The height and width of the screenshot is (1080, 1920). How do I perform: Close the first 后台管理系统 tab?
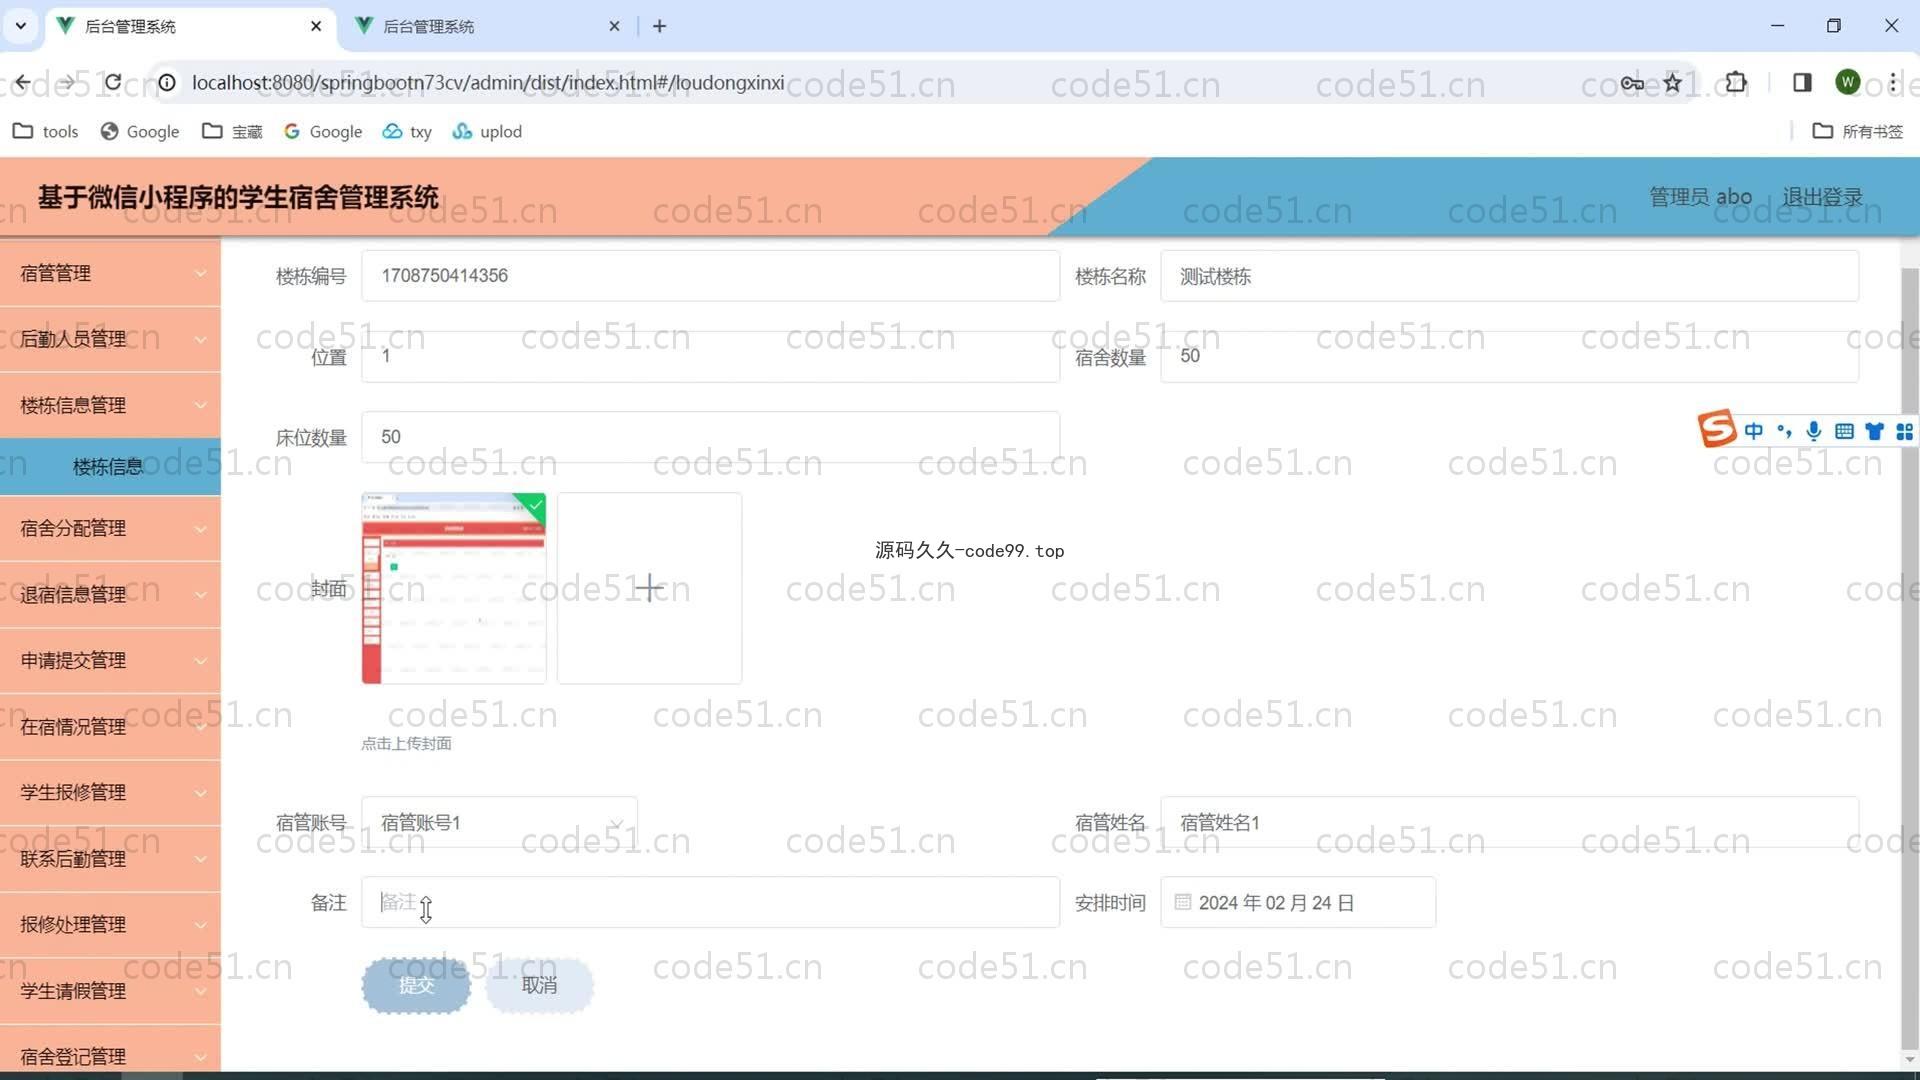pos(316,26)
